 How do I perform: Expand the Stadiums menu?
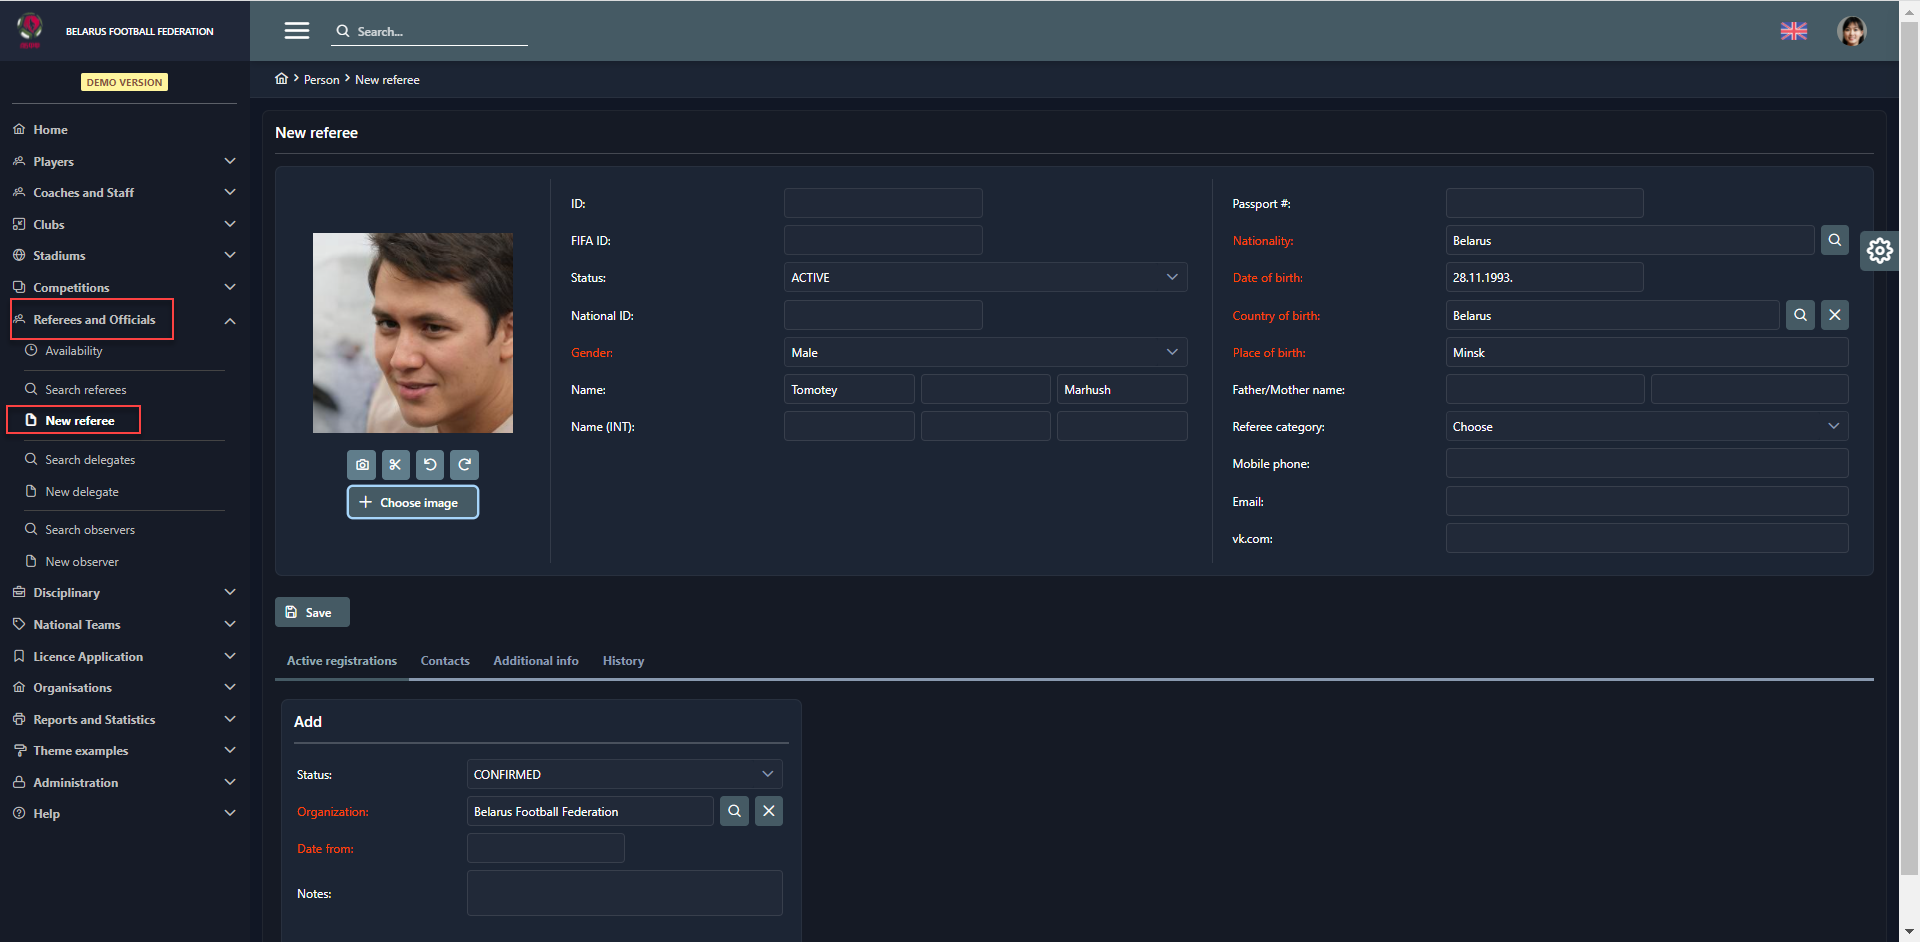(x=124, y=255)
